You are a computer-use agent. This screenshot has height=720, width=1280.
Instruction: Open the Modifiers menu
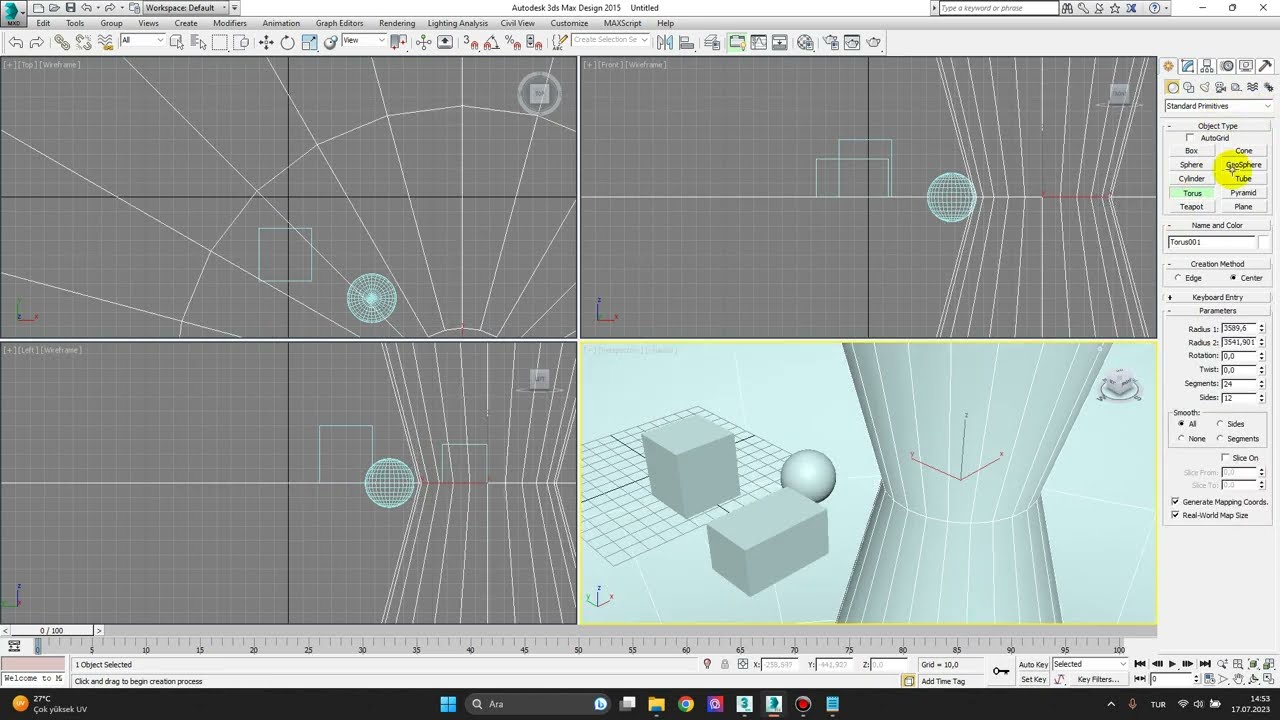[230, 23]
